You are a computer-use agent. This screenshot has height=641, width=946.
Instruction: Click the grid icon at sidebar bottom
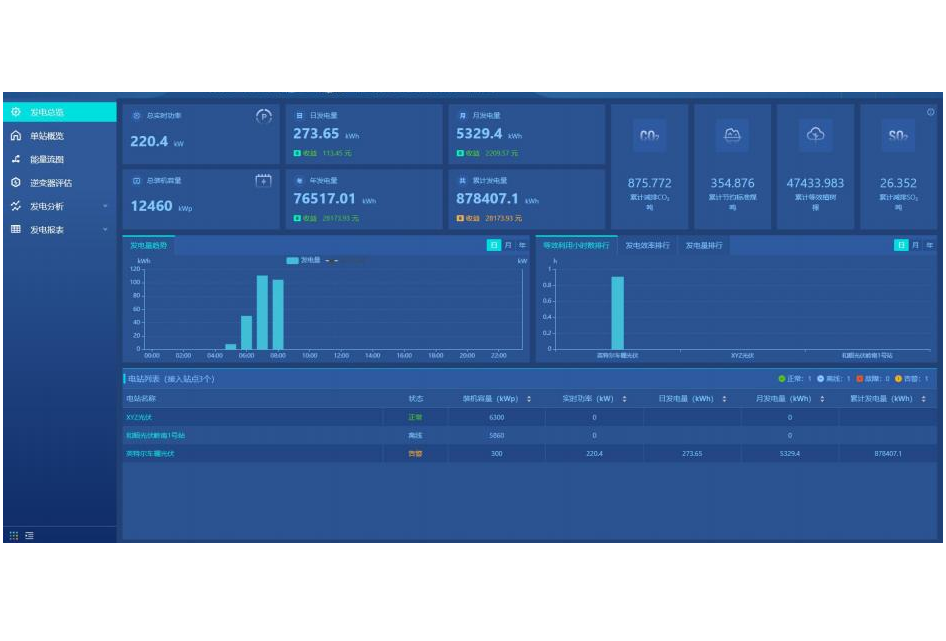pyautogui.click(x=14, y=535)
